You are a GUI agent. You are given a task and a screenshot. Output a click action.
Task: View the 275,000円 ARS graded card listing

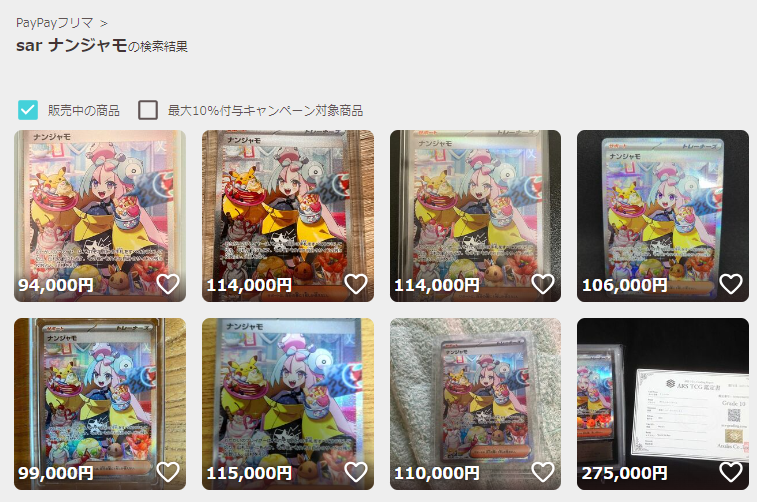[x=663, y=404]
